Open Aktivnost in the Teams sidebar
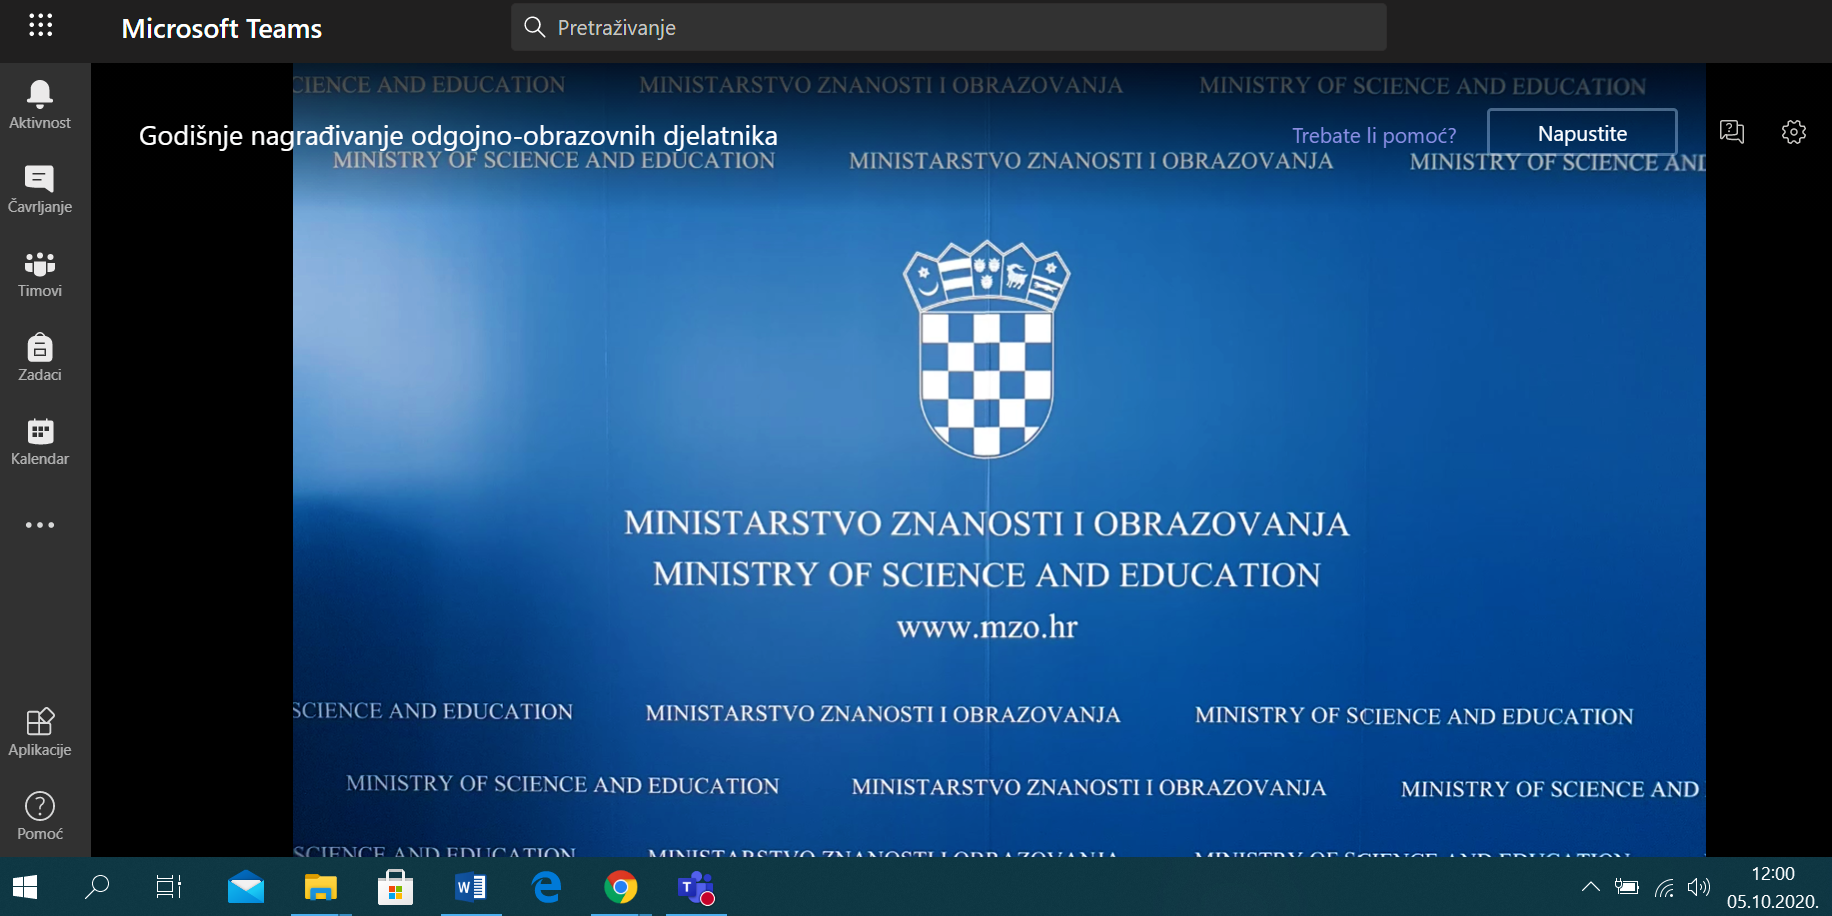Viewport: 1832px width, 916px height. coord(40,105)
